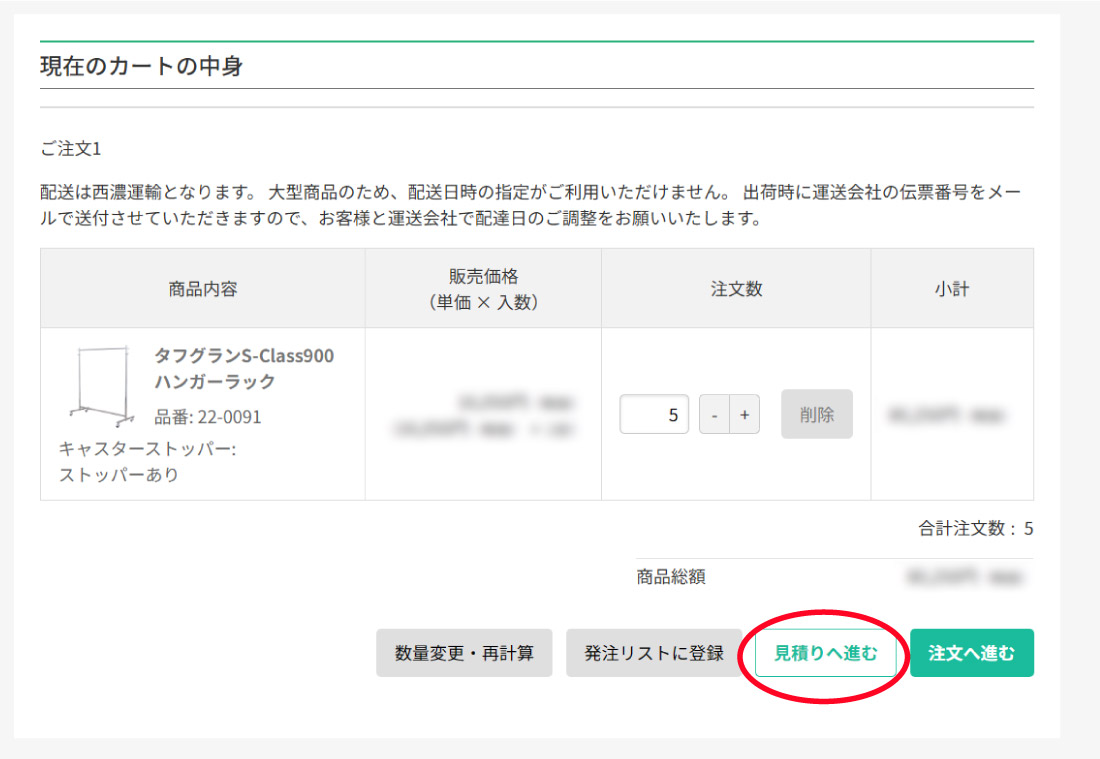Click the 小計 column header
1100x759 pixels.
coord(952,289)
